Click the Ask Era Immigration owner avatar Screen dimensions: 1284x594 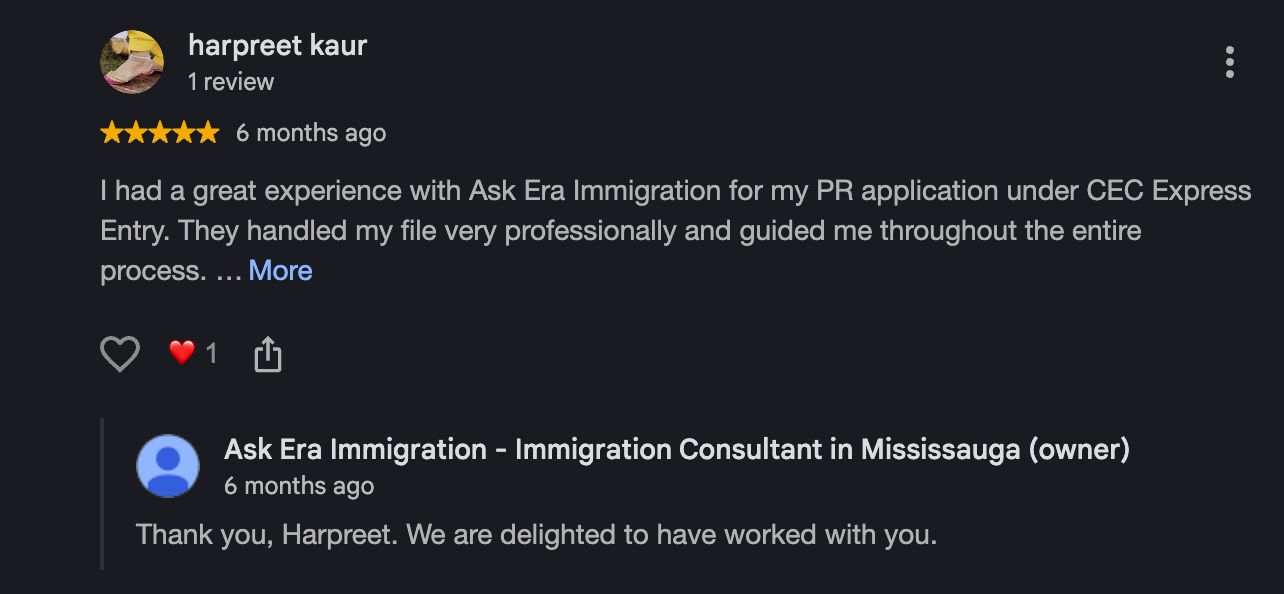(x=168, y=466)
